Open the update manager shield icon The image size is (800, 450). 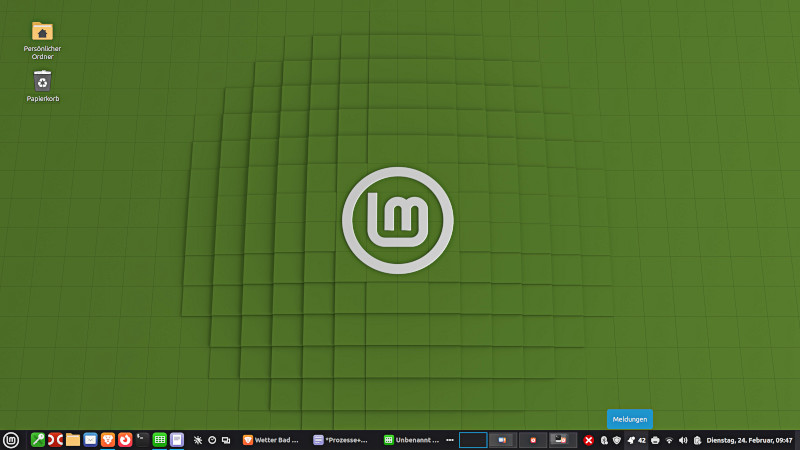(x=617, y=440)
